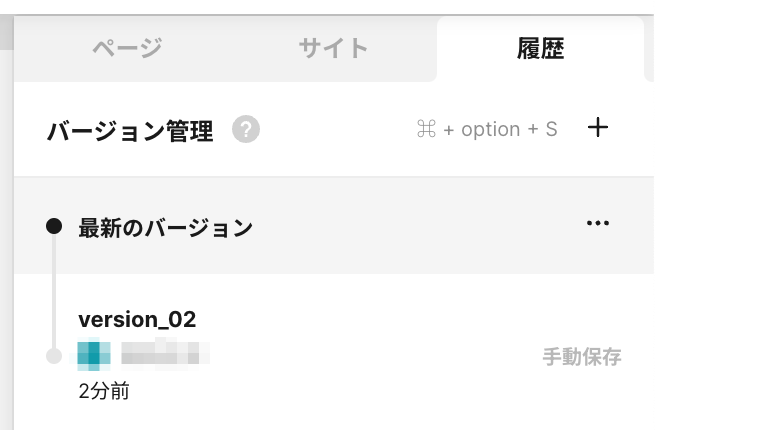Image resolution: width=774 pixels, height=430 pixels.
Task: Click the scrollbar on the left edge
Action: coord(6,32)
